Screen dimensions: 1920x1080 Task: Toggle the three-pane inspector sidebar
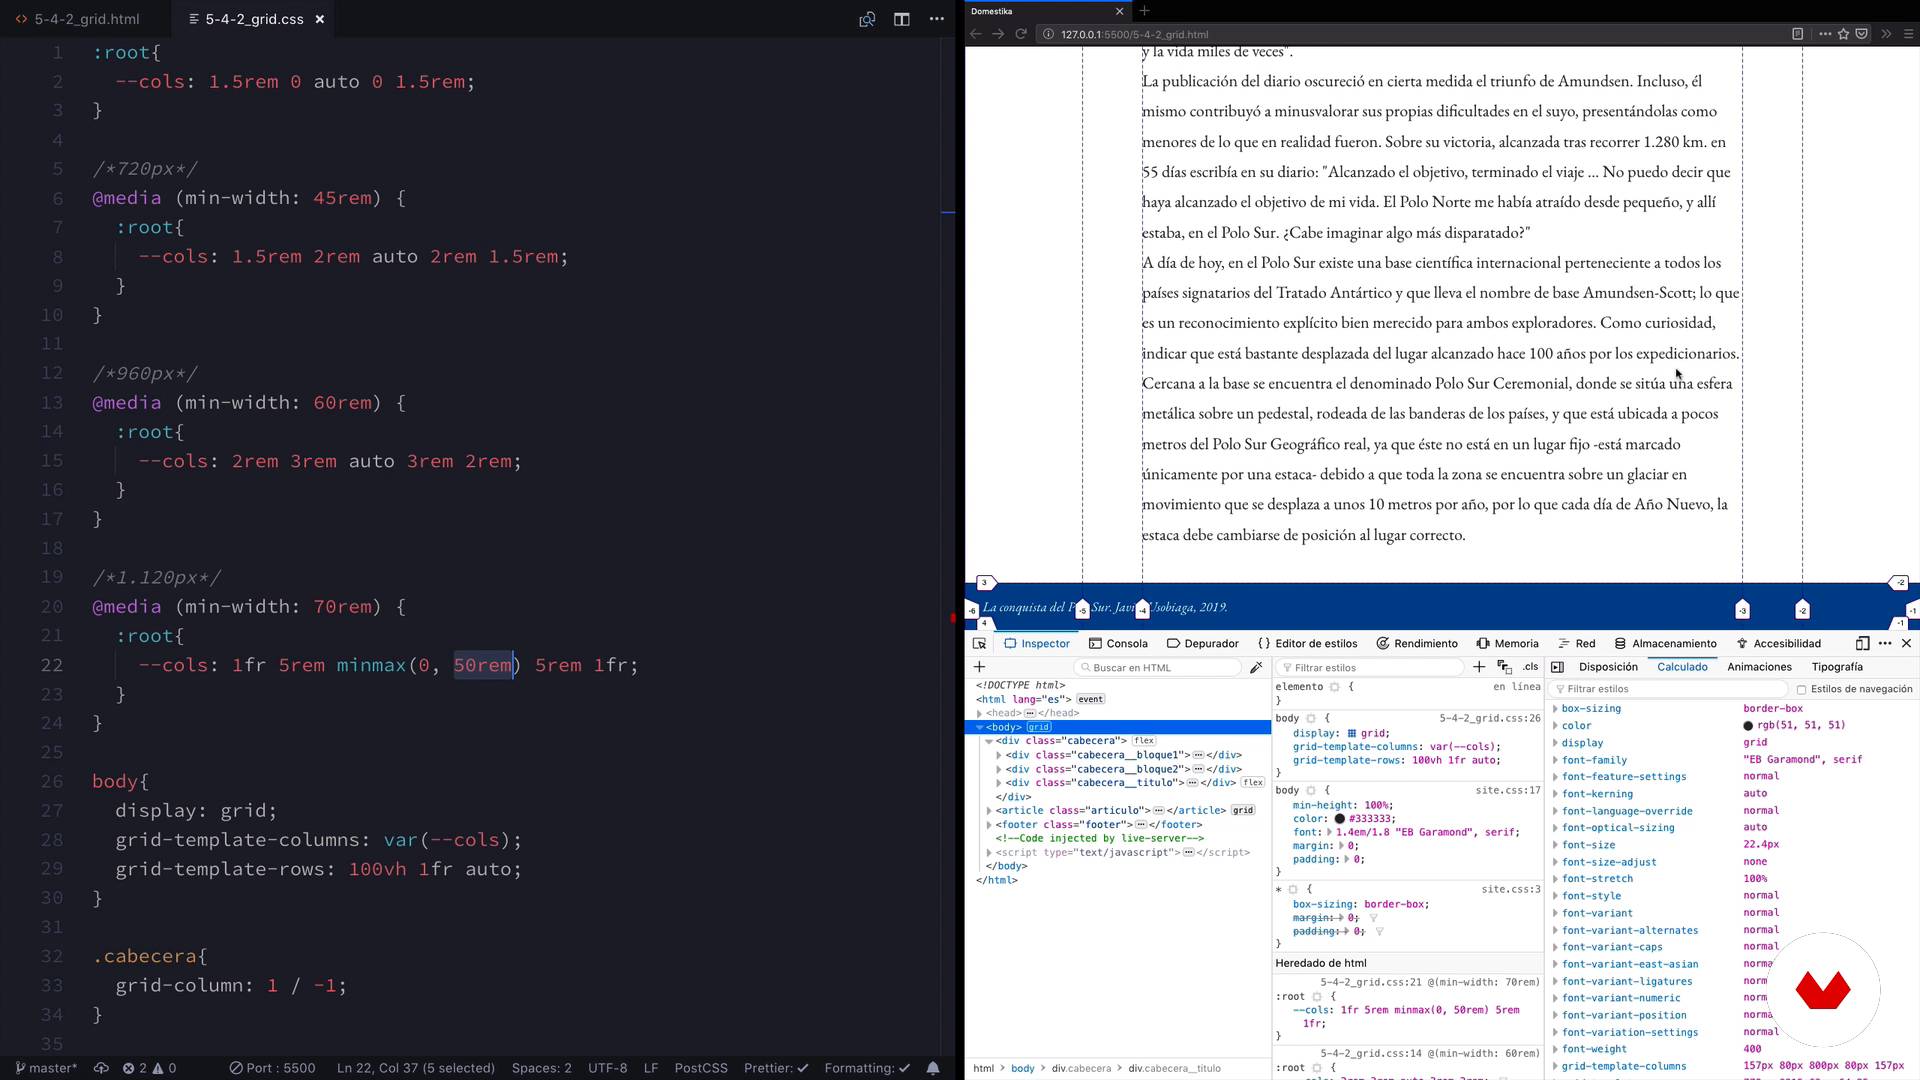[x=1557, y=667]
